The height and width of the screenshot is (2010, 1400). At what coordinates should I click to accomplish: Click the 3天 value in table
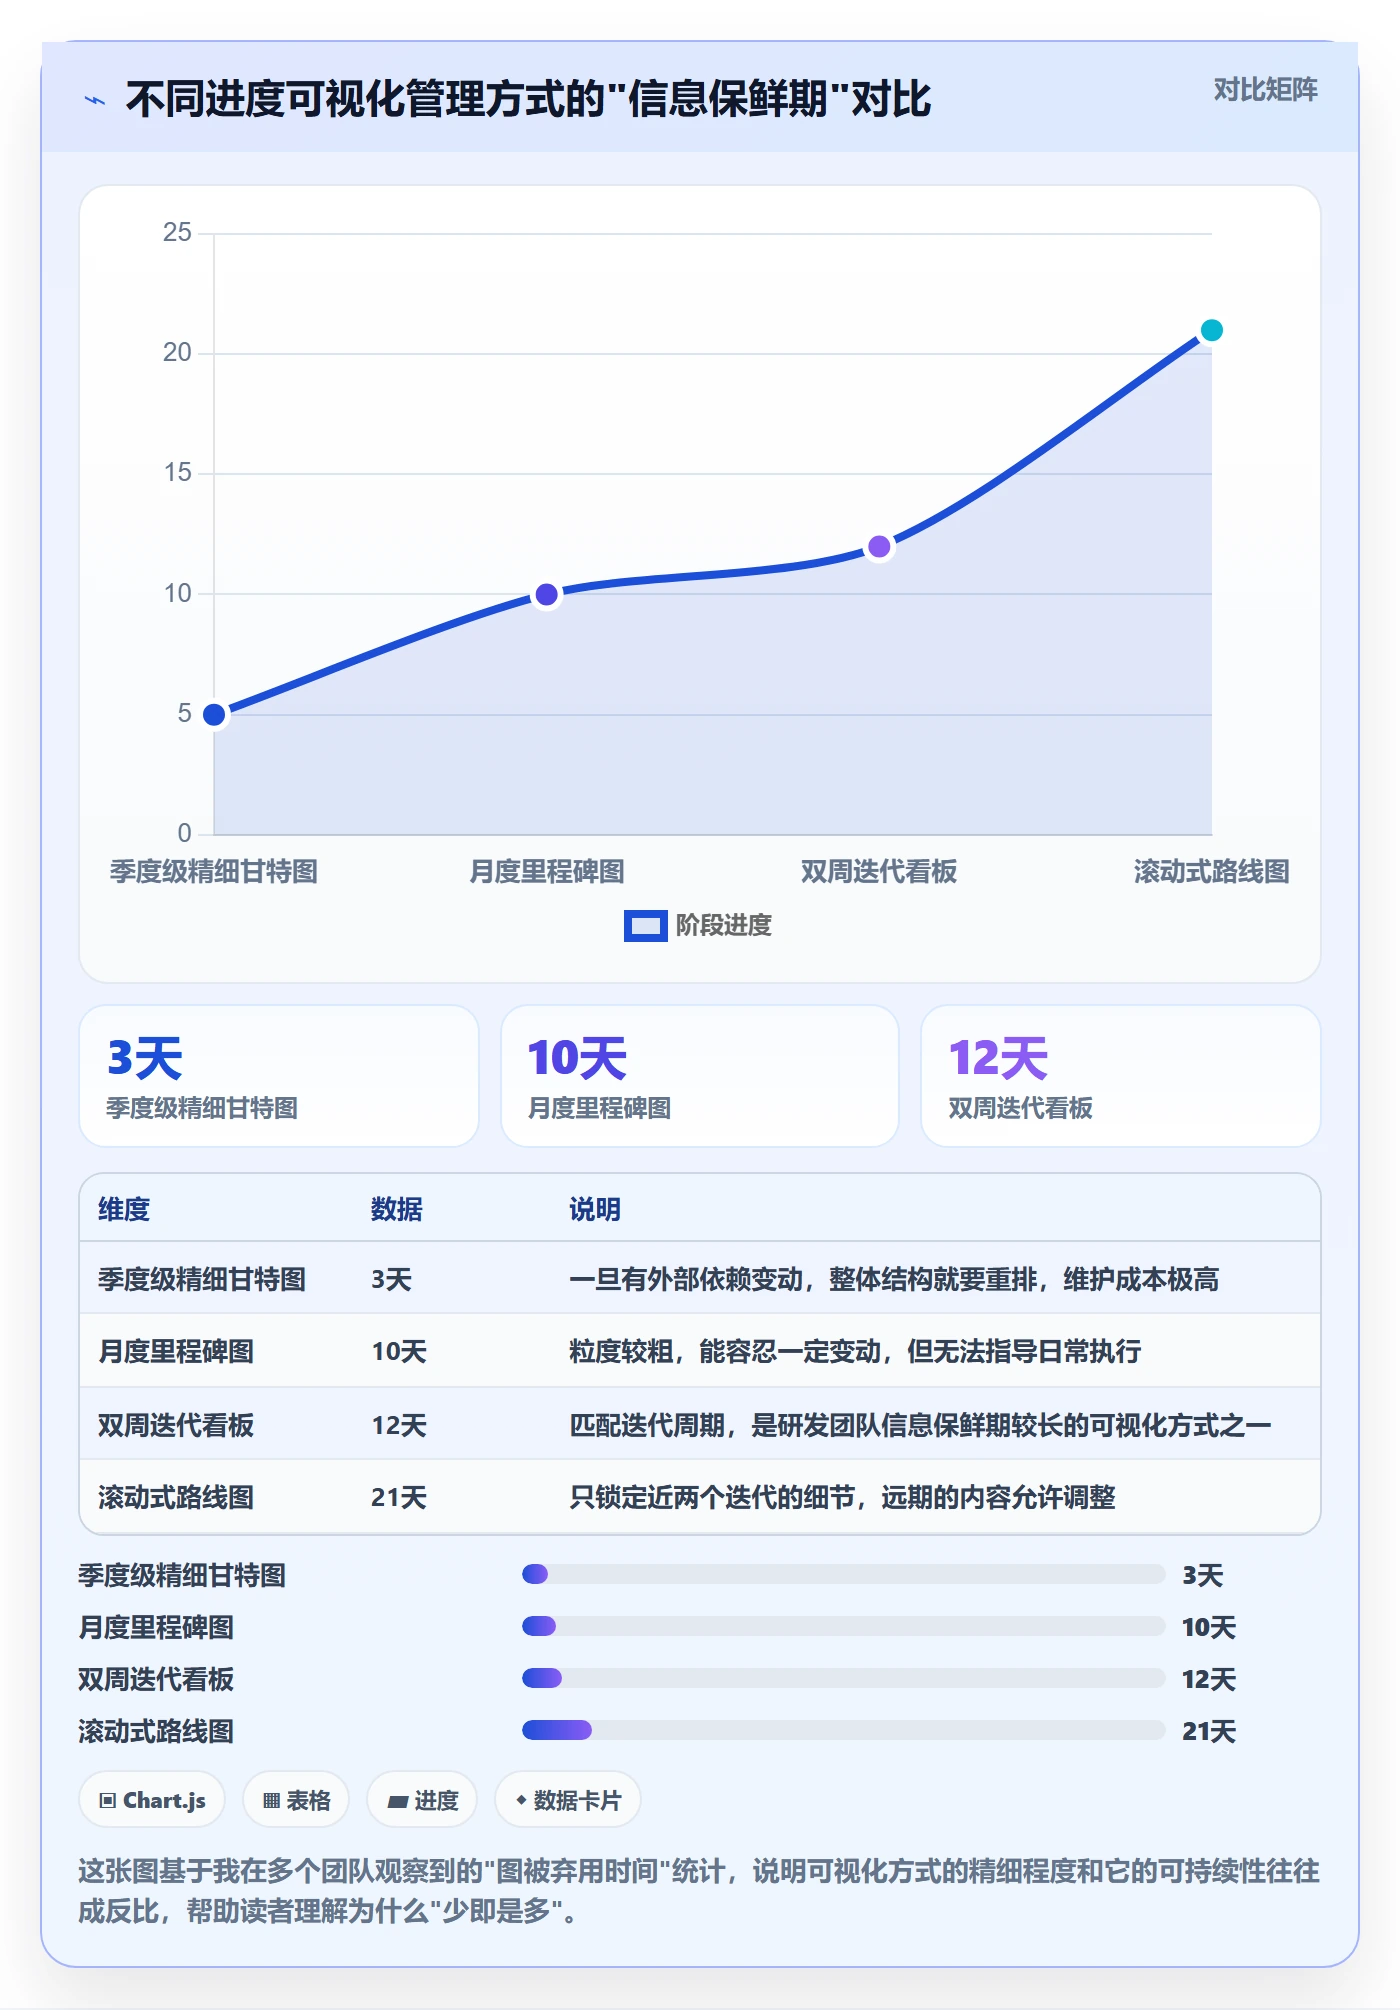392,1279
